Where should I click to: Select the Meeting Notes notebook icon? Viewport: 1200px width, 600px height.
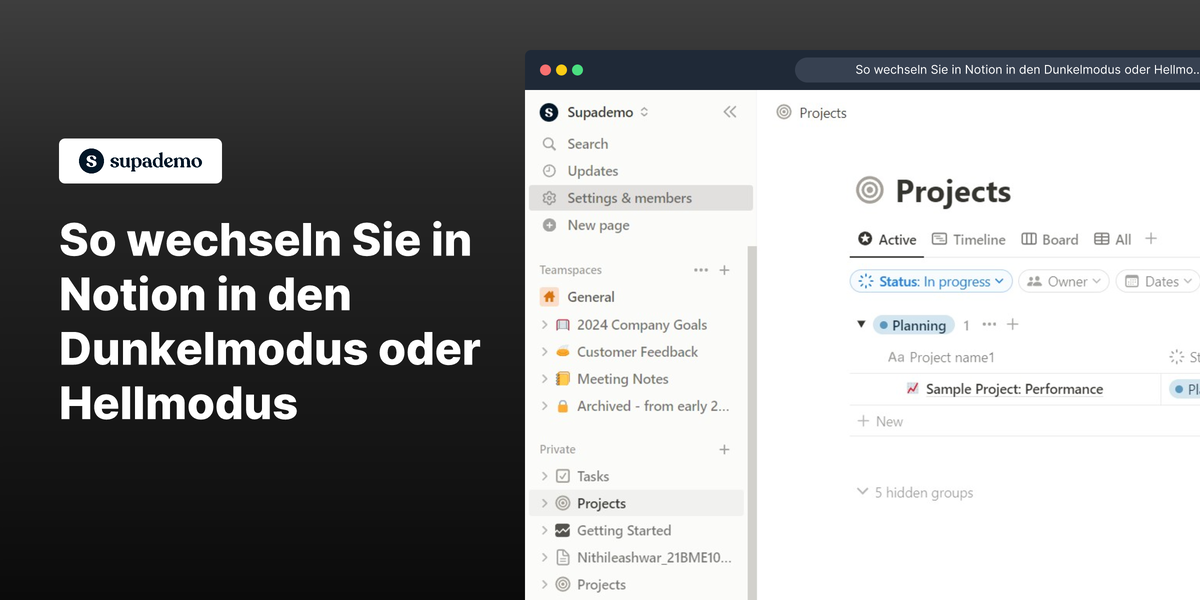[x=563, y=378]
